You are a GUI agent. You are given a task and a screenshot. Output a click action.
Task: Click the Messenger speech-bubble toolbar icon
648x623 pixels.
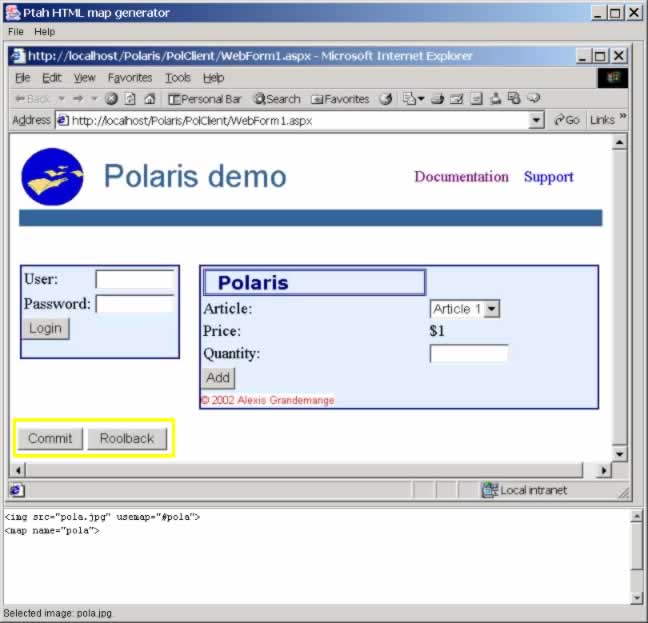click(534, 98)
